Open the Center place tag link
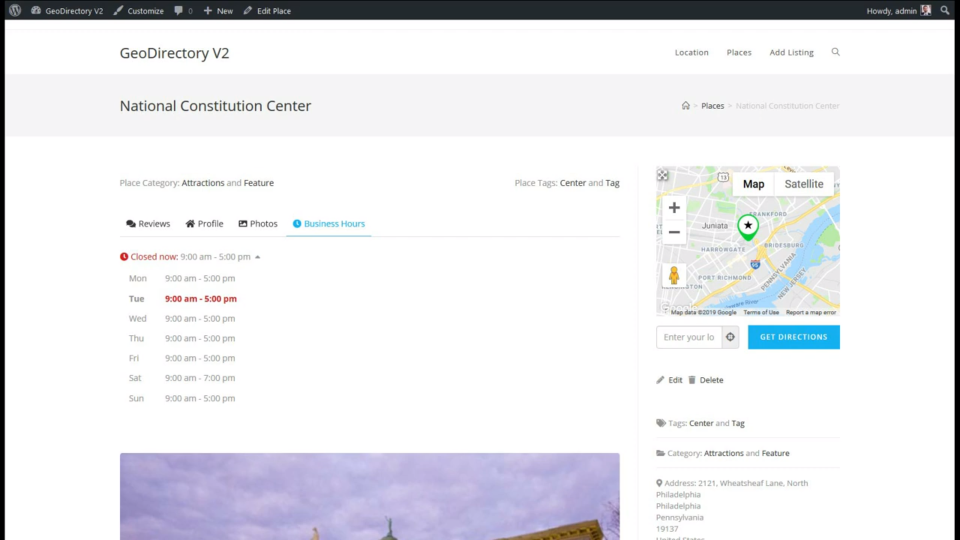The height and width of the screenshot is (540, 960). (x=572, y=182)
